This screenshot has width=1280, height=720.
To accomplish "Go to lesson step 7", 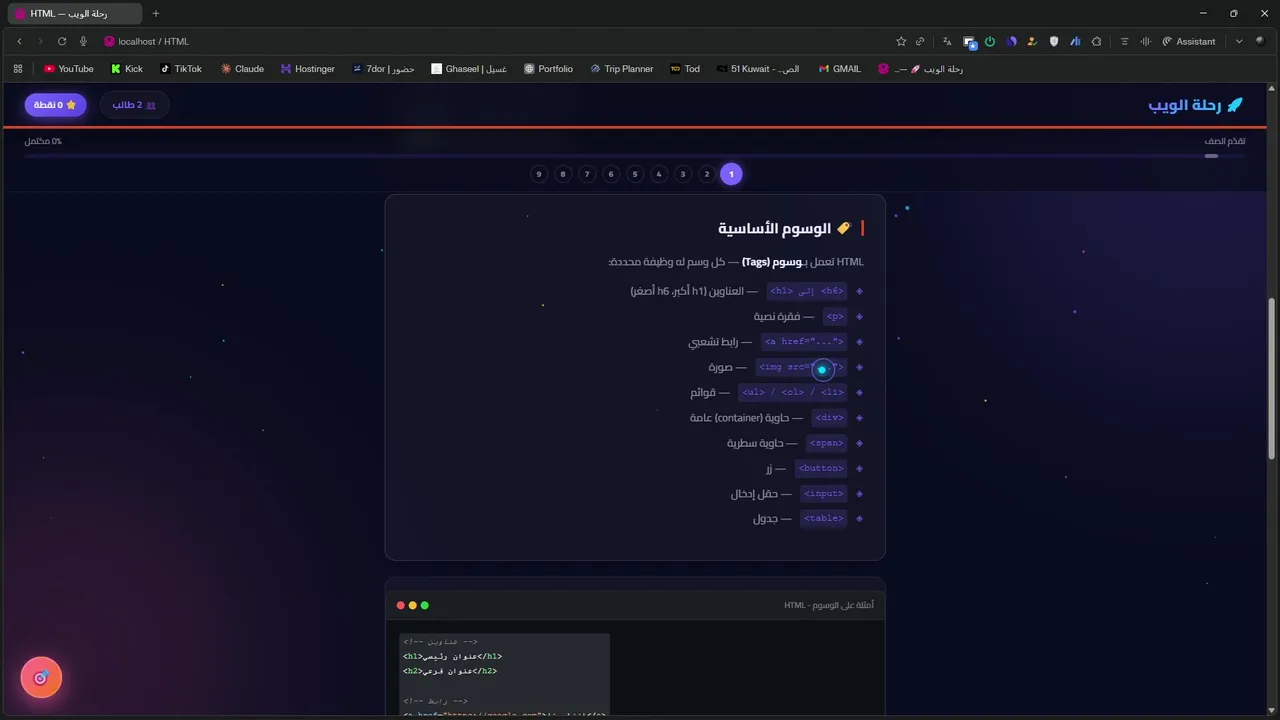I will (587, 174).
